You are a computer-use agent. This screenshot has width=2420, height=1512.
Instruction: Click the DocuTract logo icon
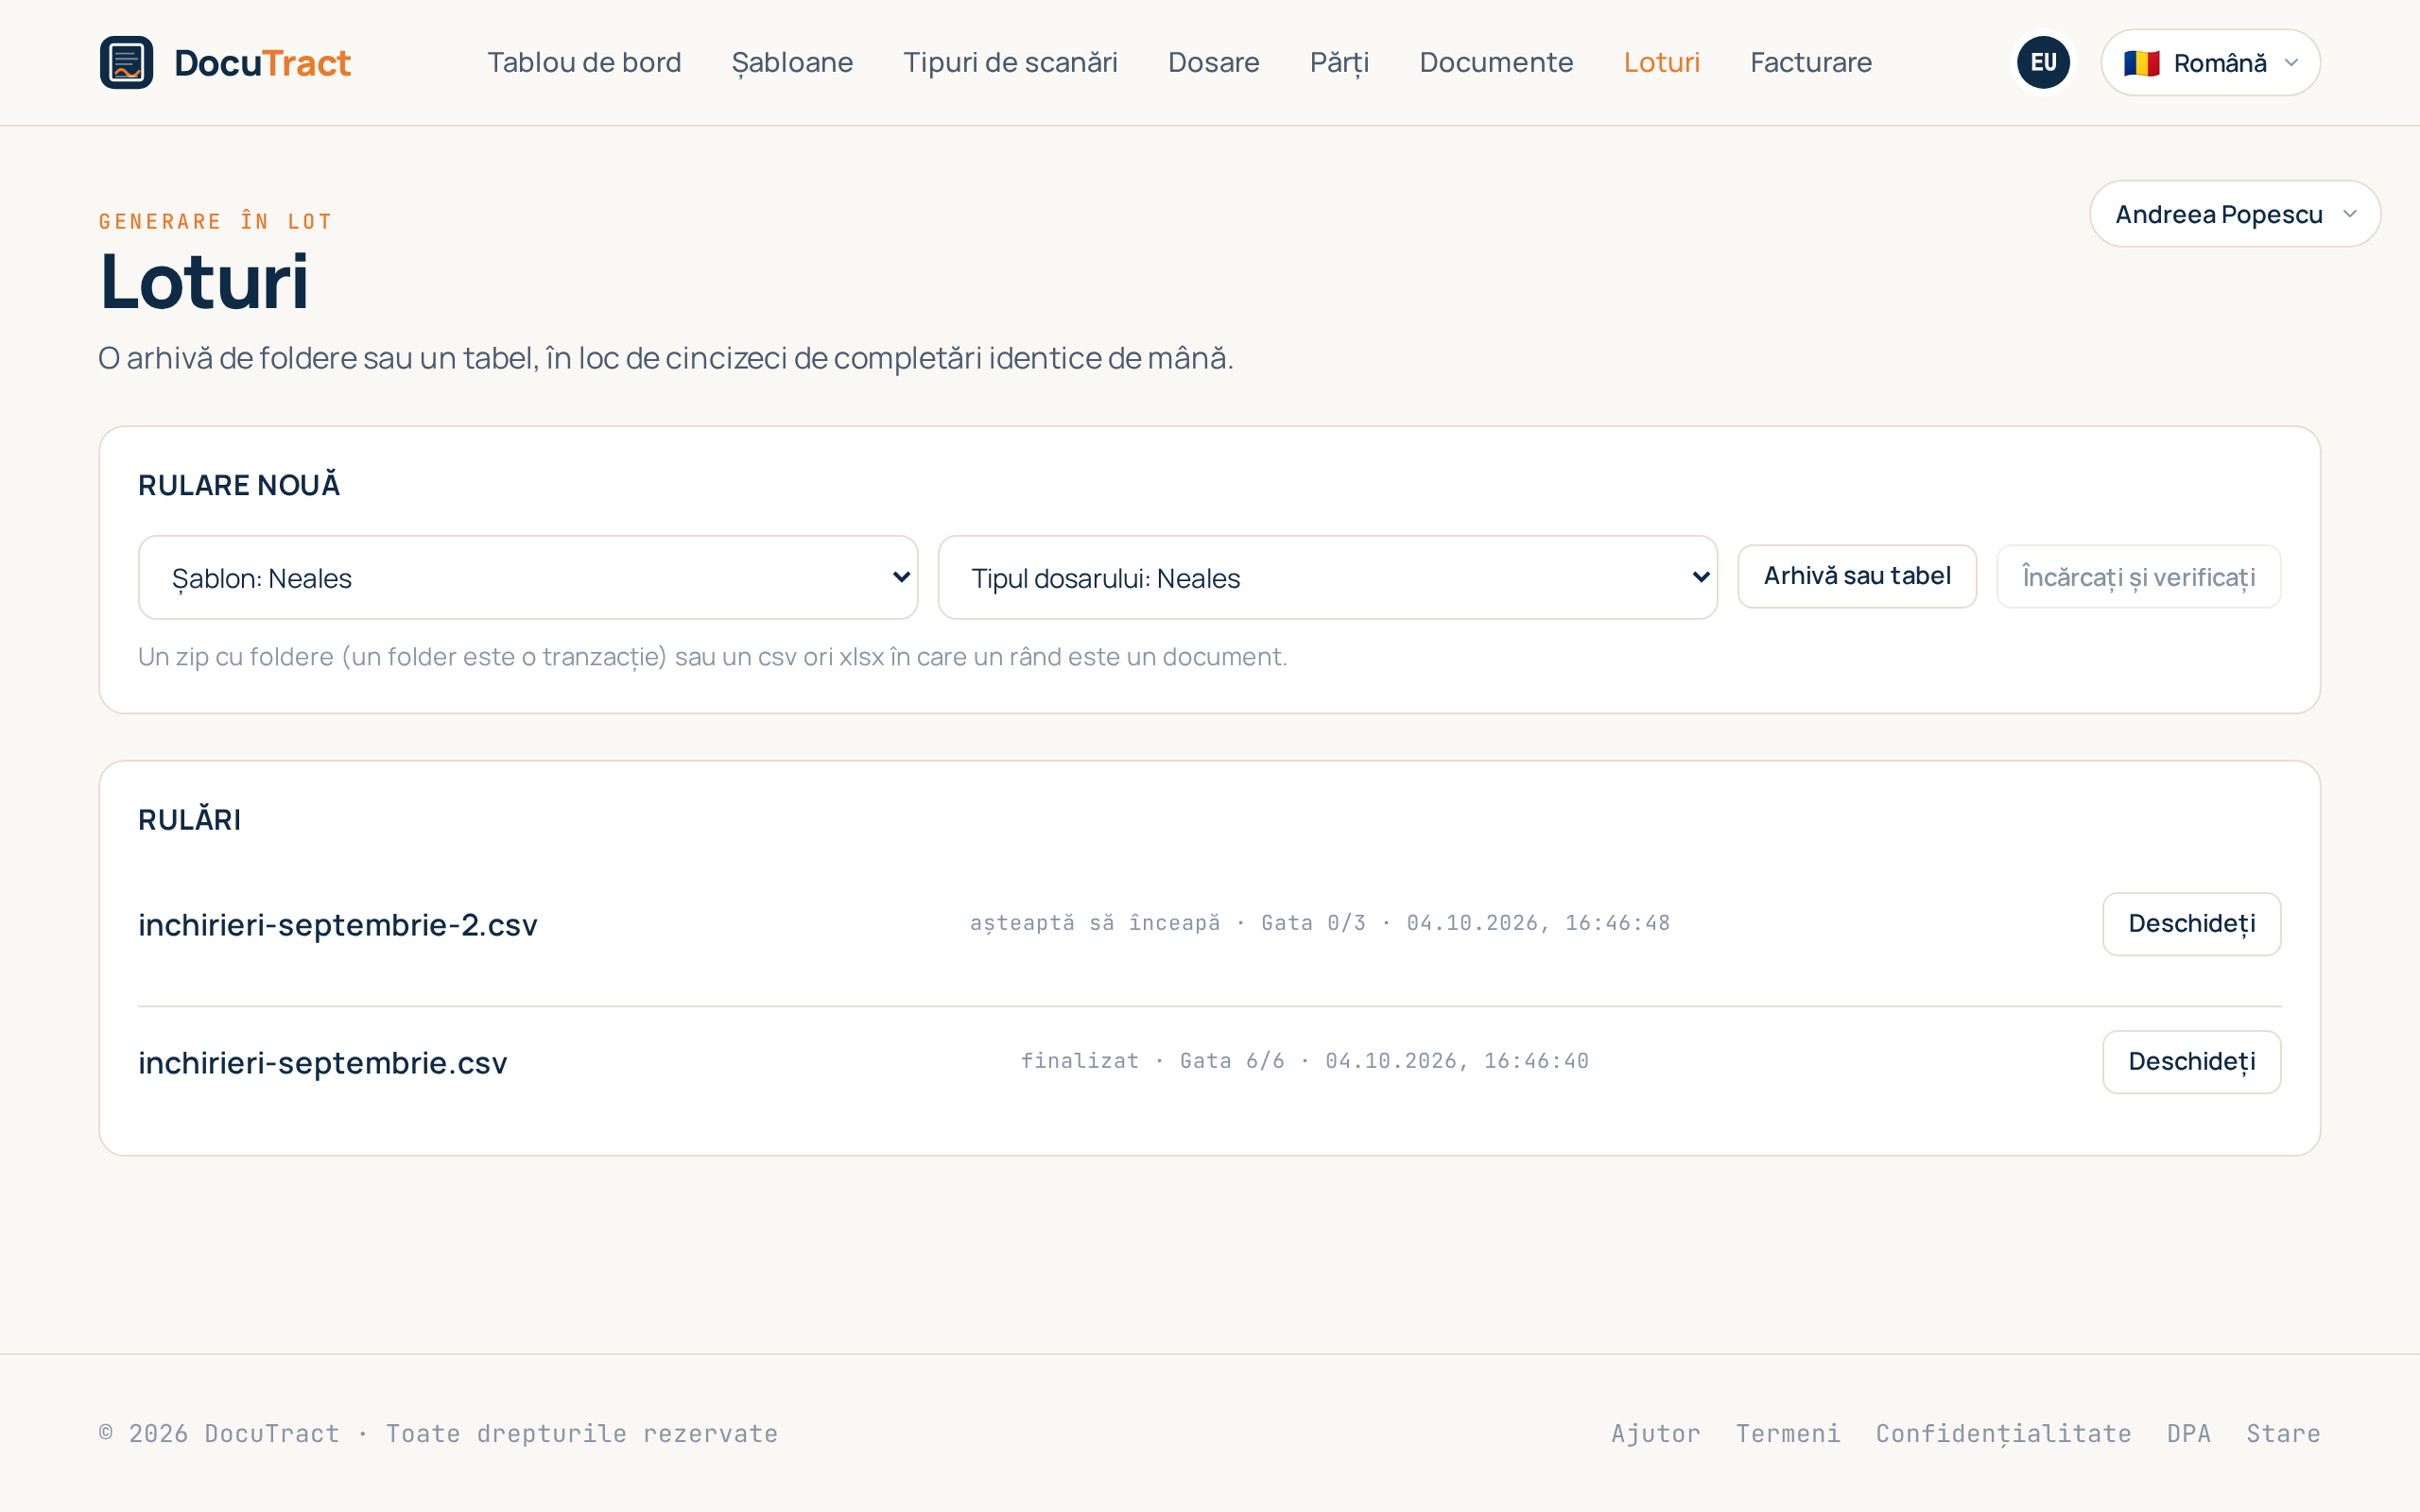pyautogui.click(x=126, y=62)
